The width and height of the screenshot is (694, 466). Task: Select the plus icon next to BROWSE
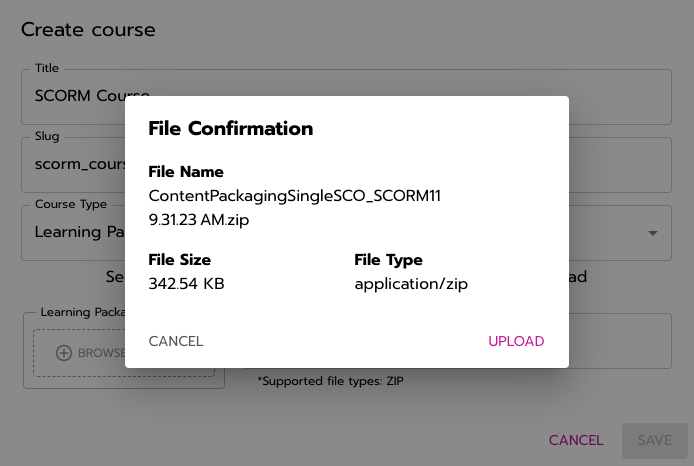pyautogui.click(x=64, y=353)
